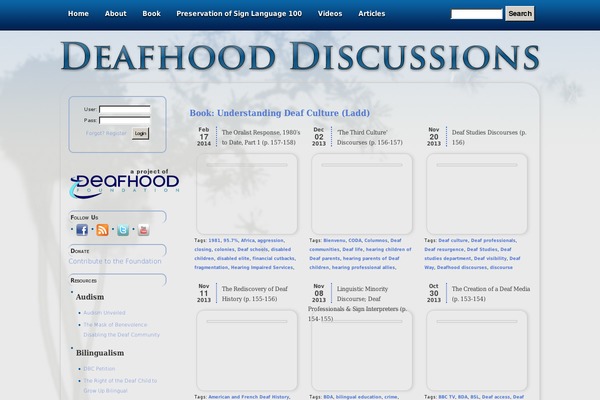The width and height of the screenshot is (600, 400).
Task: Open the Articles menu item
Action: coord(372,13)
